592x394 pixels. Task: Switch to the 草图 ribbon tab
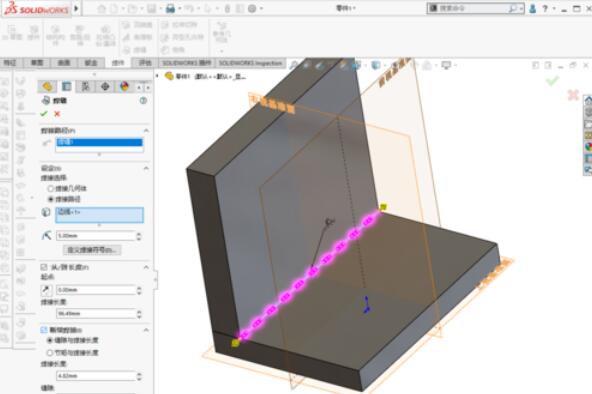click(37, 63)
